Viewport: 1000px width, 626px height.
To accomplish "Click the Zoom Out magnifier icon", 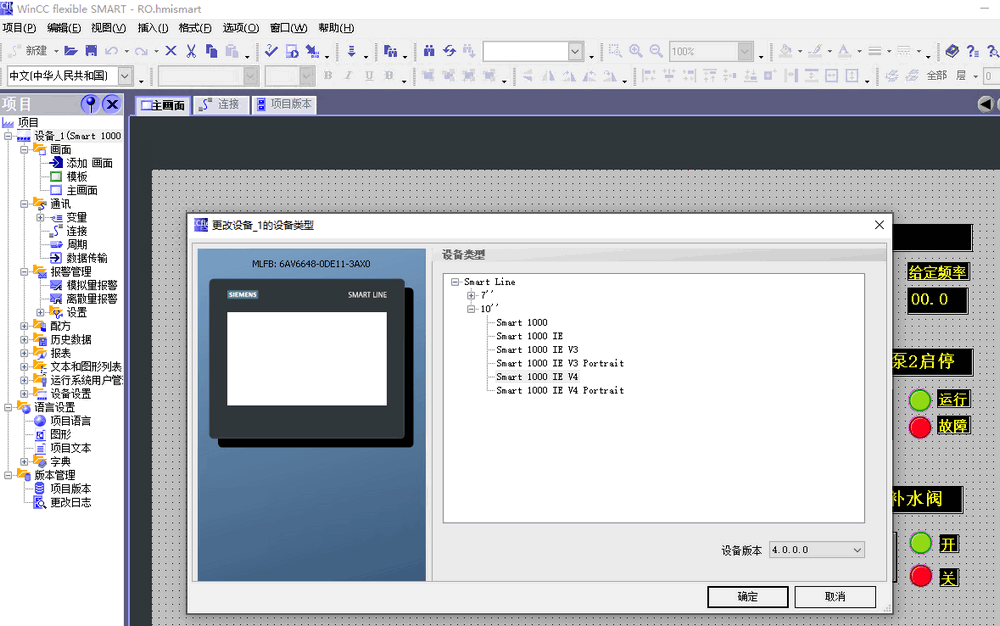I will coord(656,51).
